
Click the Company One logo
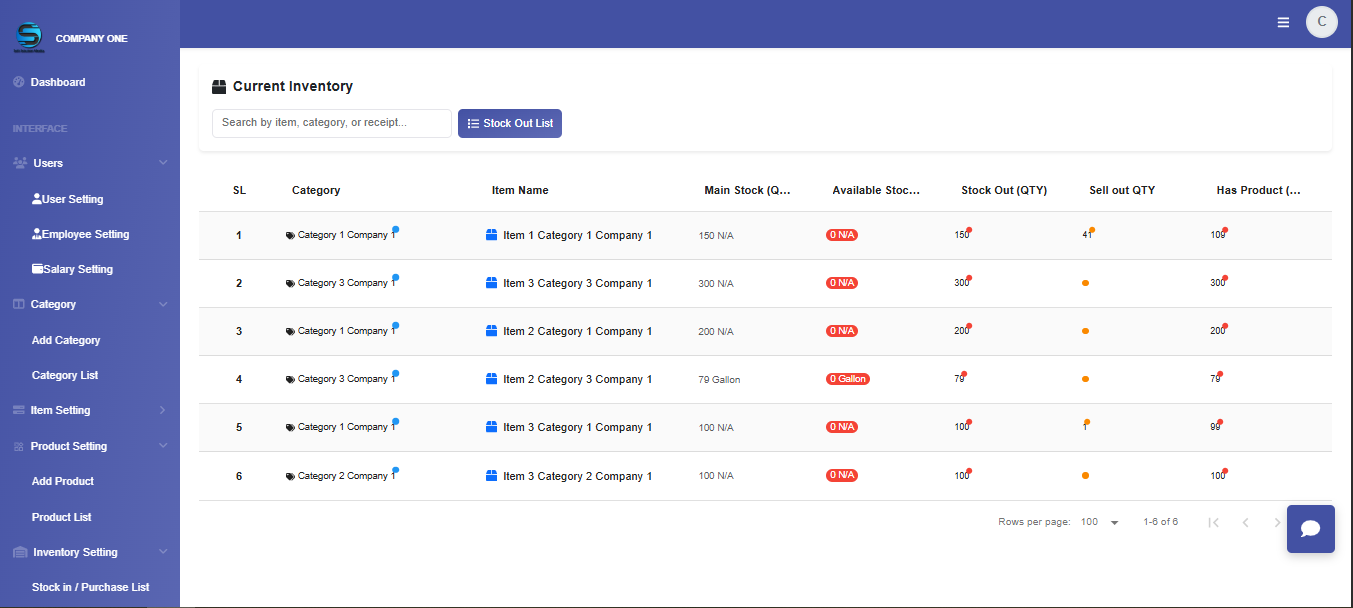click(29, 38)
